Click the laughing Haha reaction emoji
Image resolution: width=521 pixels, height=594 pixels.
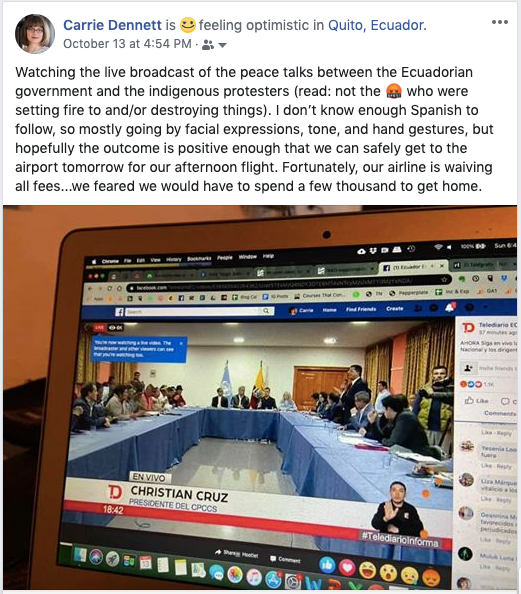[367, 571]
